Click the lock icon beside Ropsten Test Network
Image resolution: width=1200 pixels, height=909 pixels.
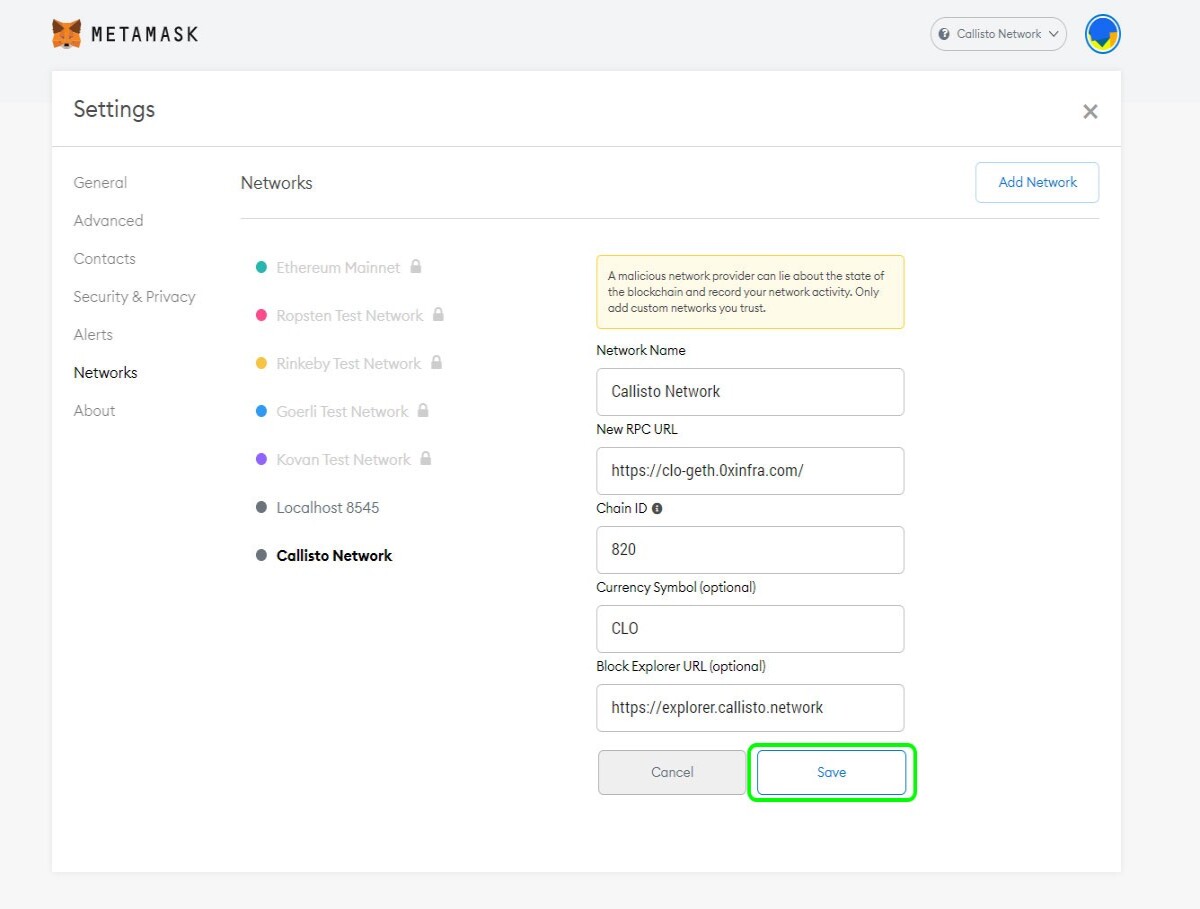coord(438,315)
